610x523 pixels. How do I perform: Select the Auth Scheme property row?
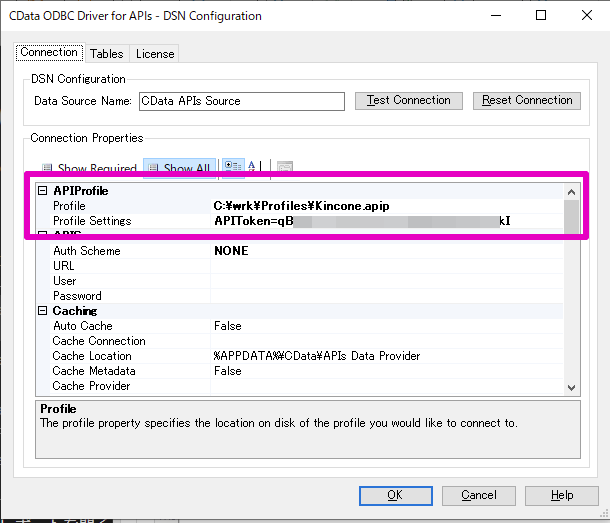click(x=300, y=251)
